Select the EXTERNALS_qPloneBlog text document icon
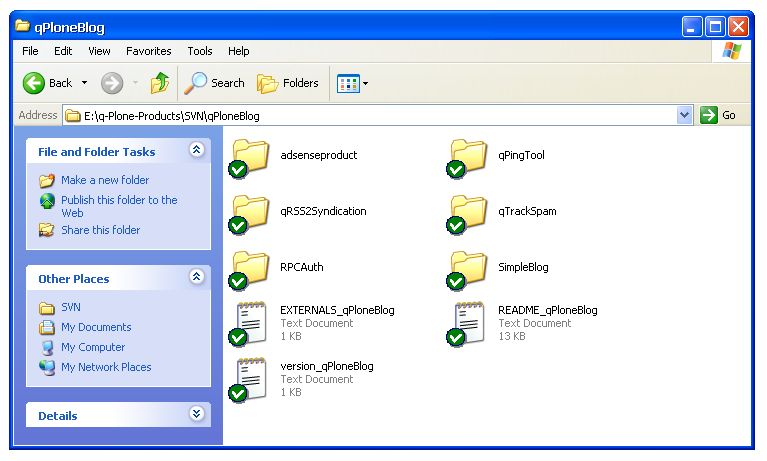The height and width of the screenshot is (461, 767). click(x=250, y=323)
